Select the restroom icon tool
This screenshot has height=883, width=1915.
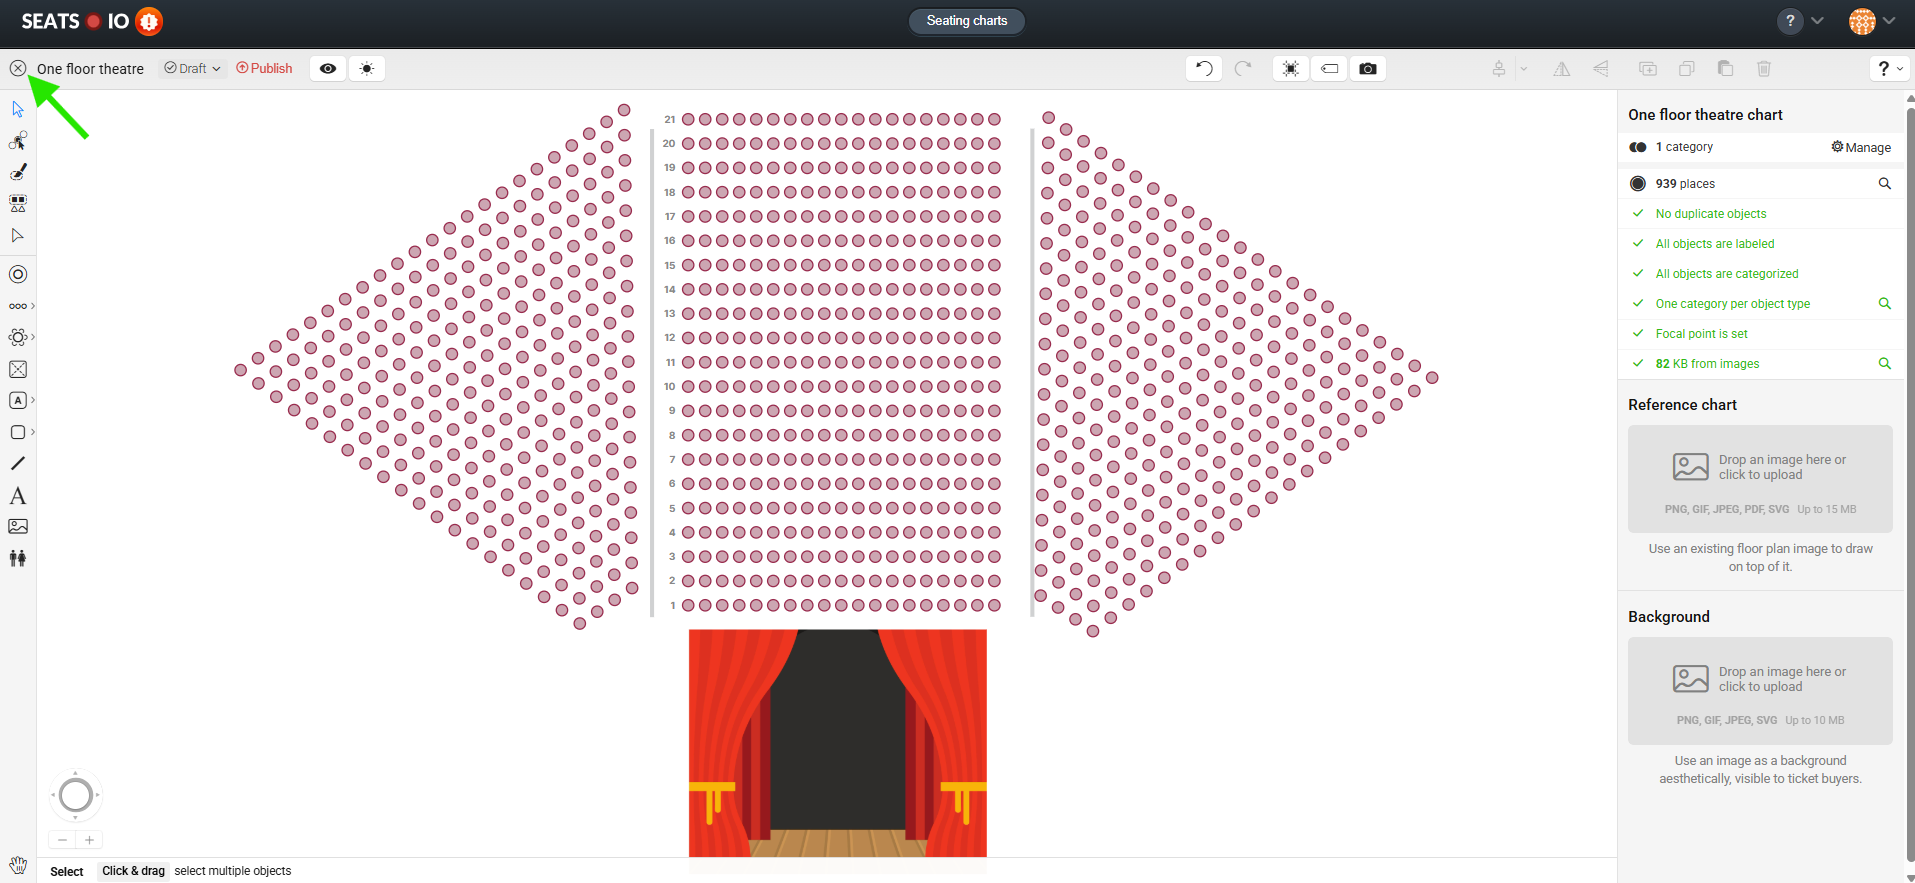click(18, 559)
